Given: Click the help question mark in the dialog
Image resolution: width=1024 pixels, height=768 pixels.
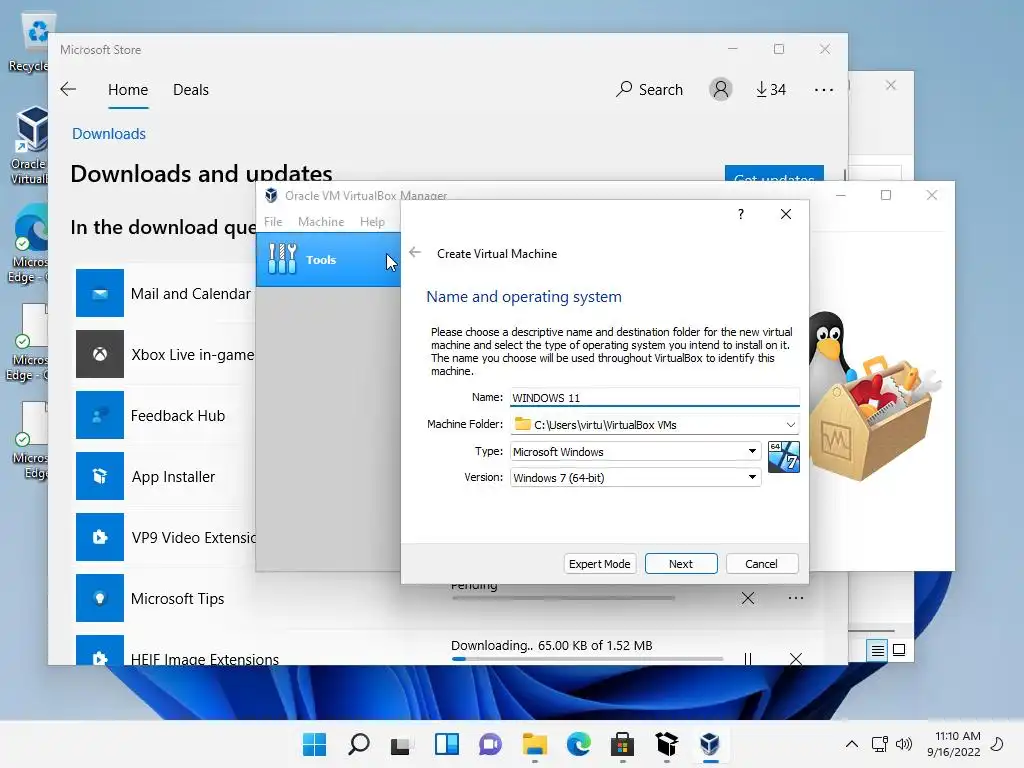Looking at the screenshot, I should (x=741, y=214).
